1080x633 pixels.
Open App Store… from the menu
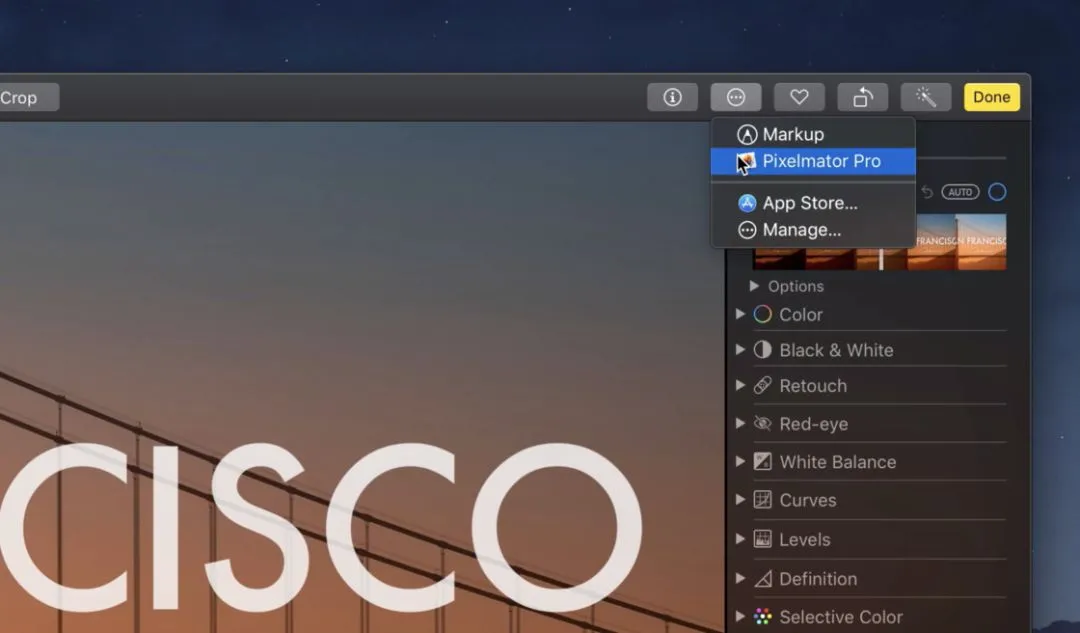[813, 203]
